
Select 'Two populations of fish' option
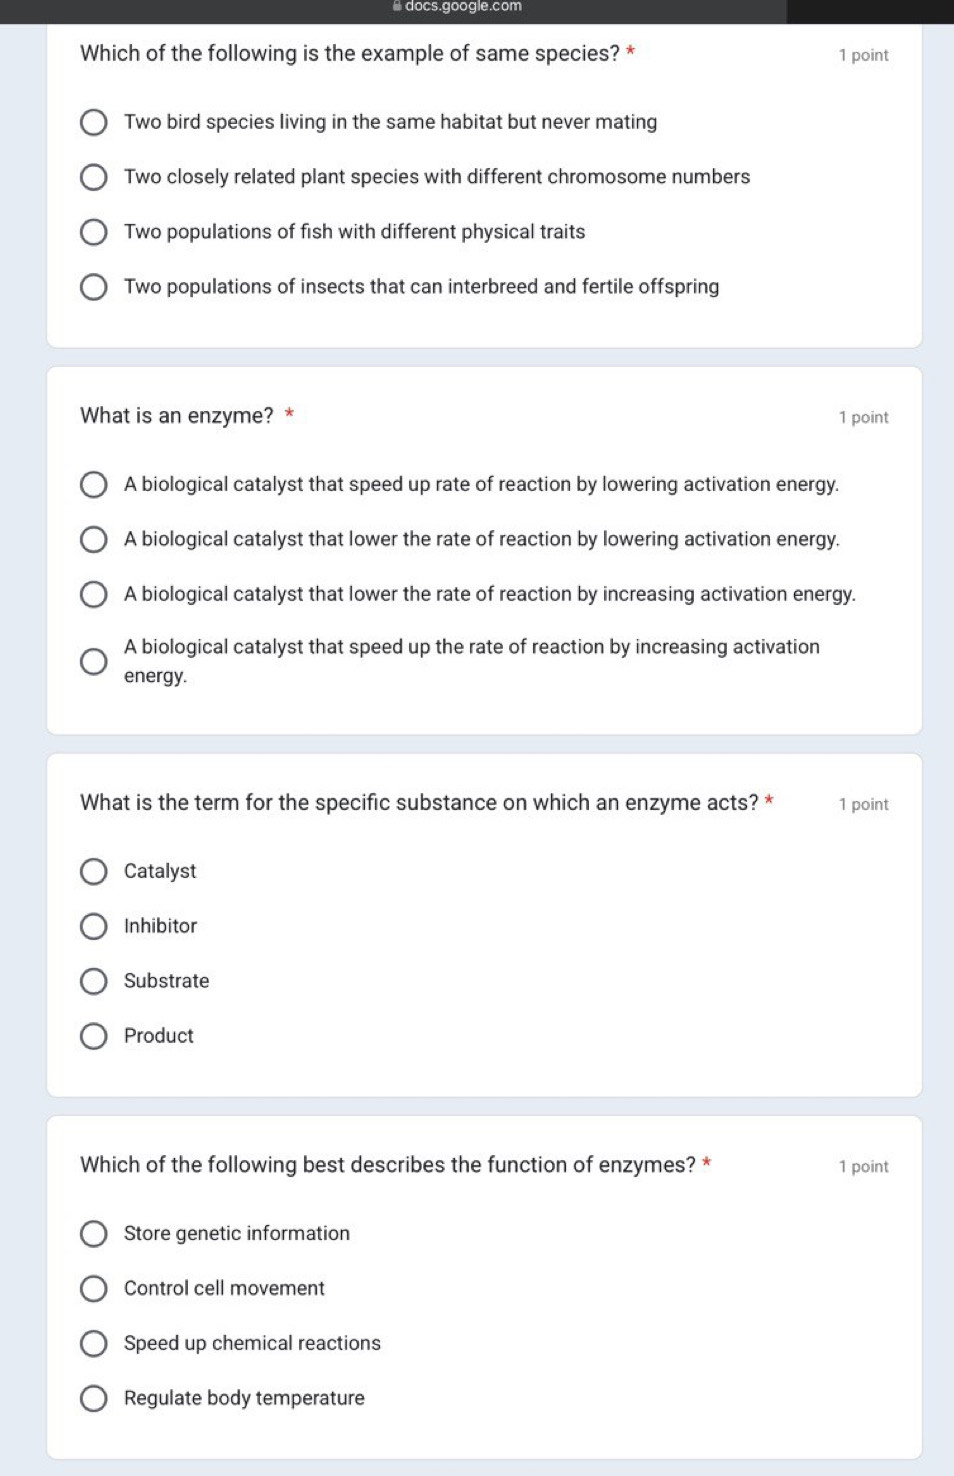coord(93,232)
